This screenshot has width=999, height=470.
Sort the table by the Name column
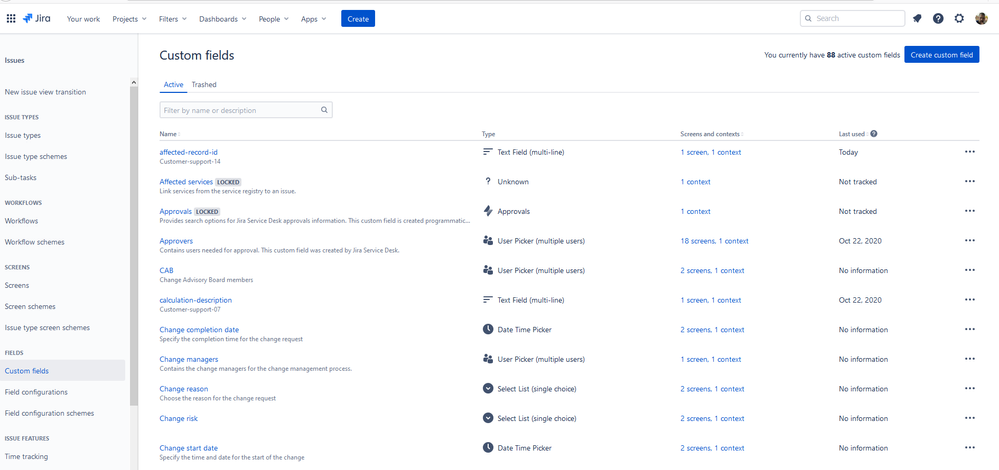[x=169, y=134]
